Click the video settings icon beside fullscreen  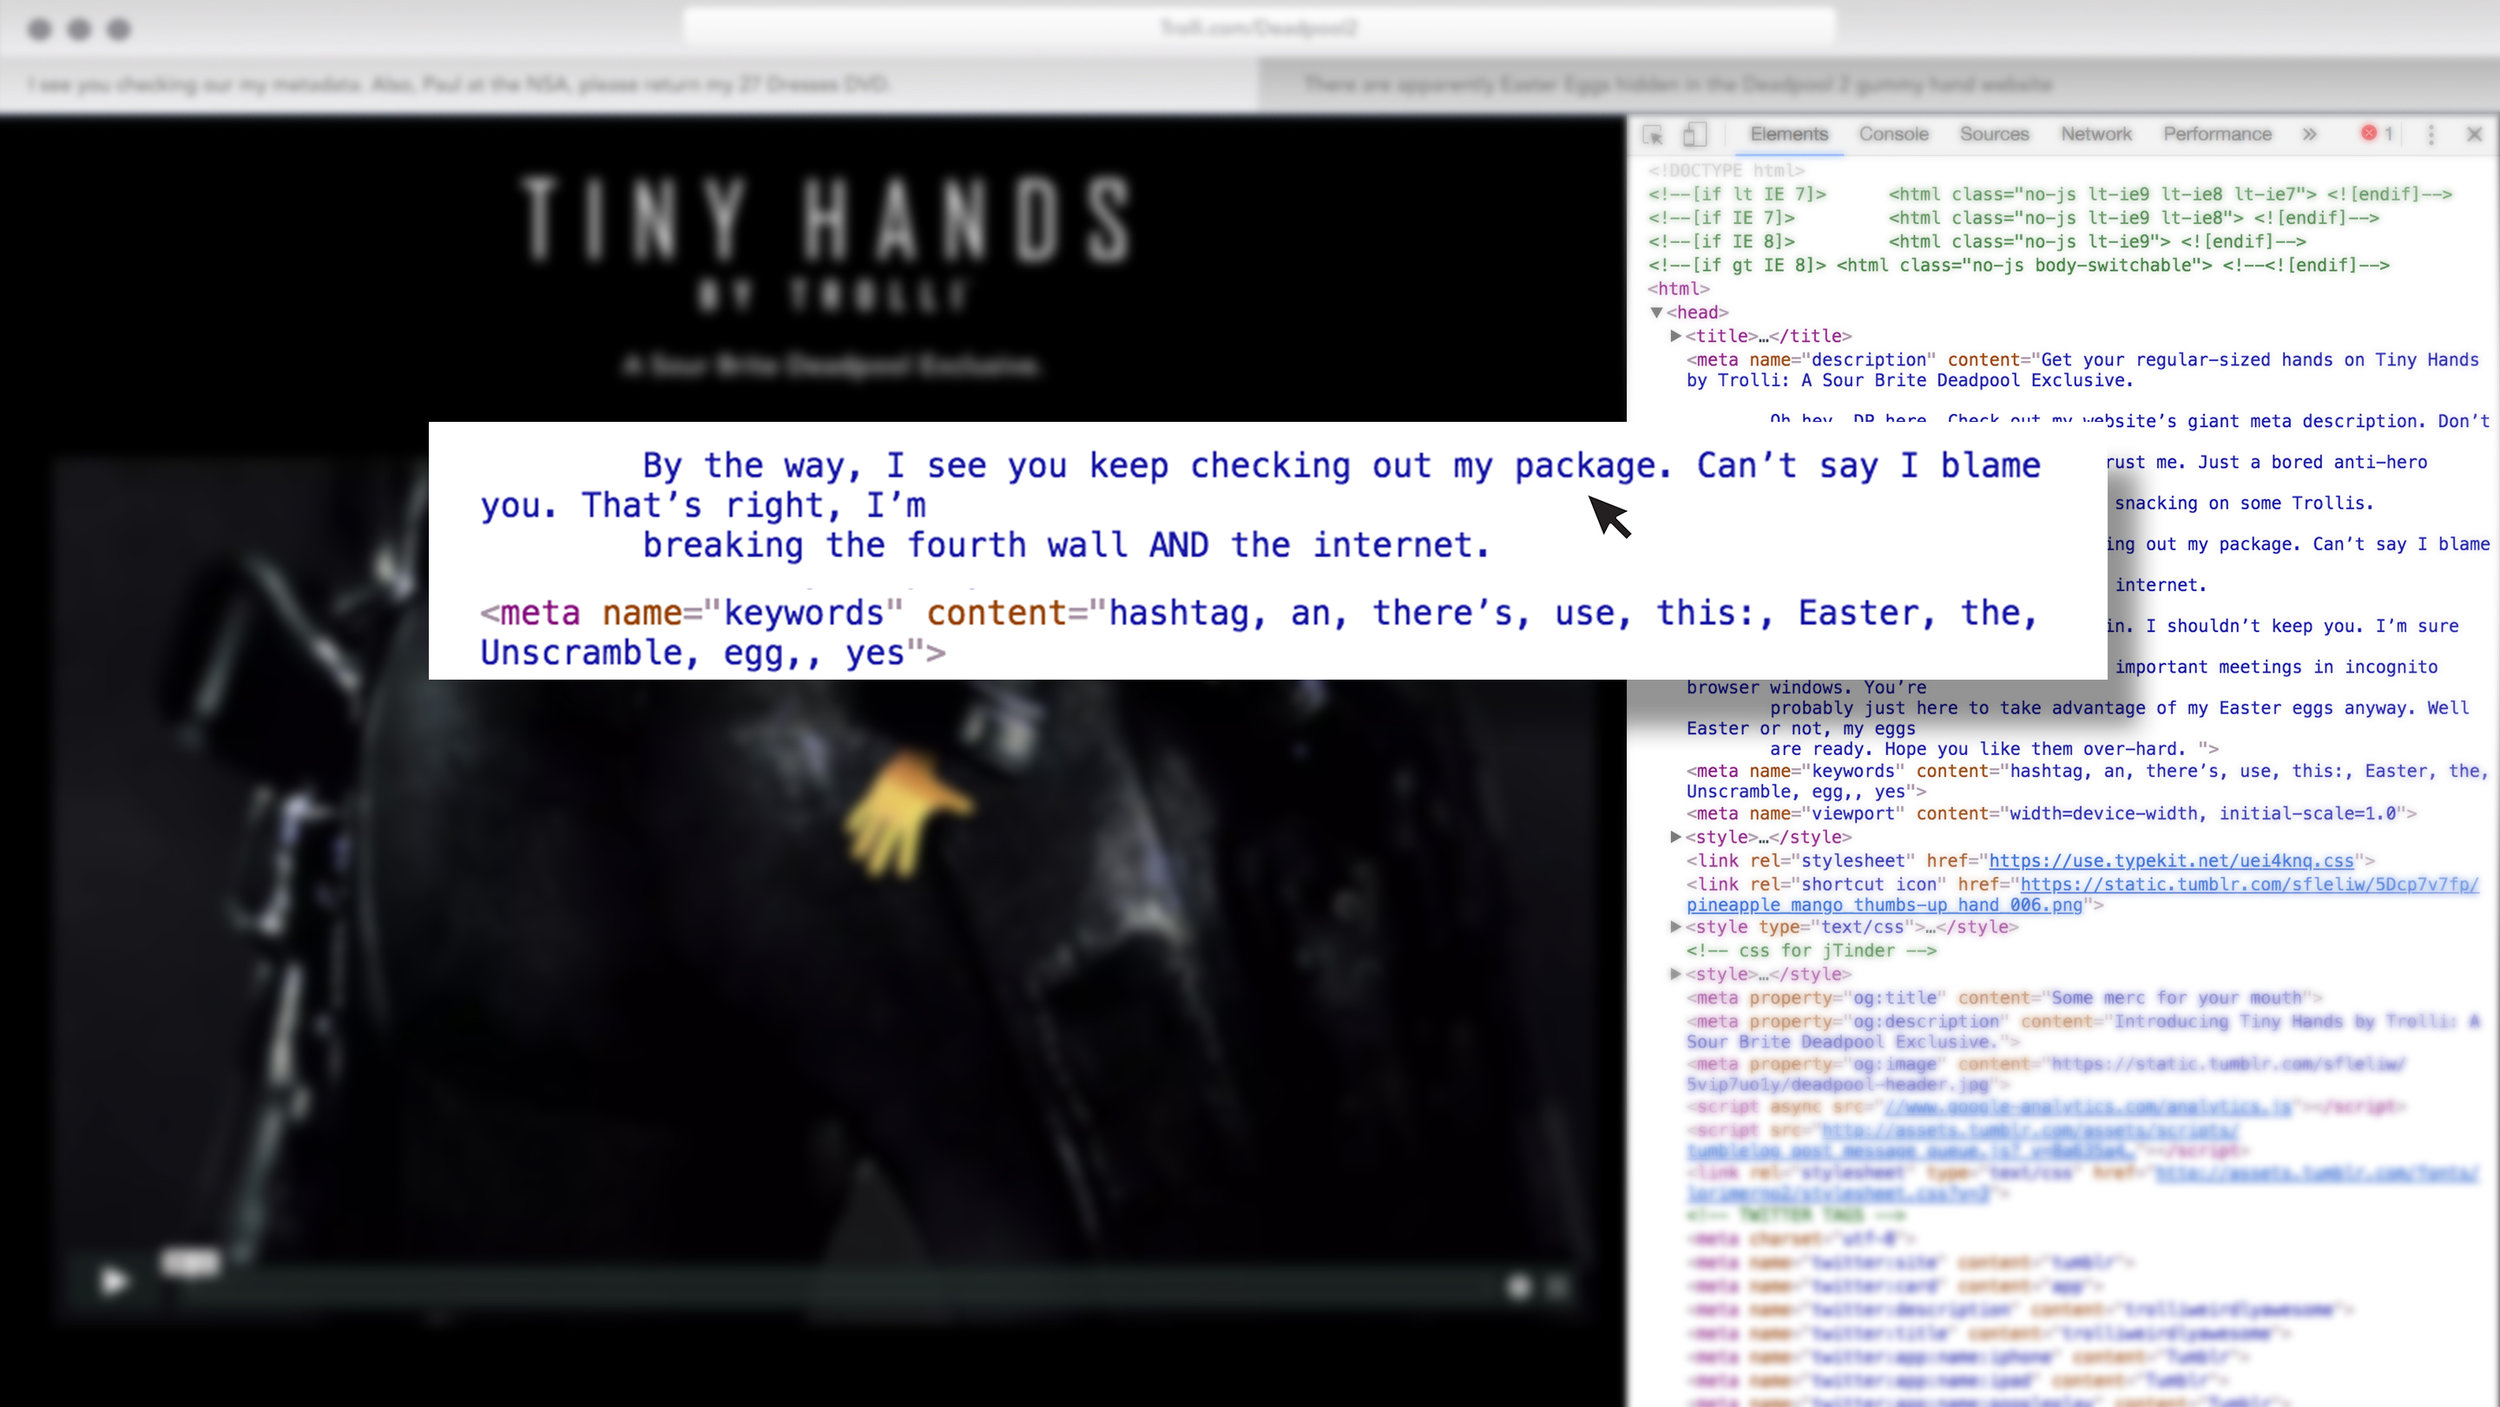[1519, 1287]
